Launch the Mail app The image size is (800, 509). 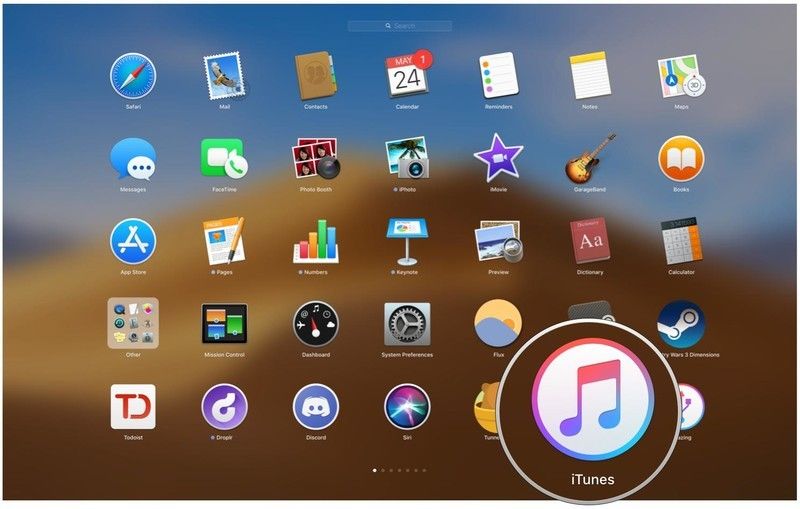224,77
